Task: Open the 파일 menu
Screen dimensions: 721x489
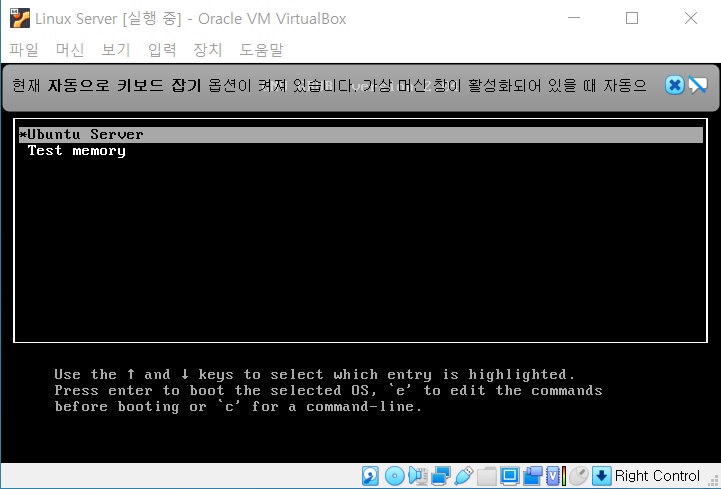Action: 24,49
